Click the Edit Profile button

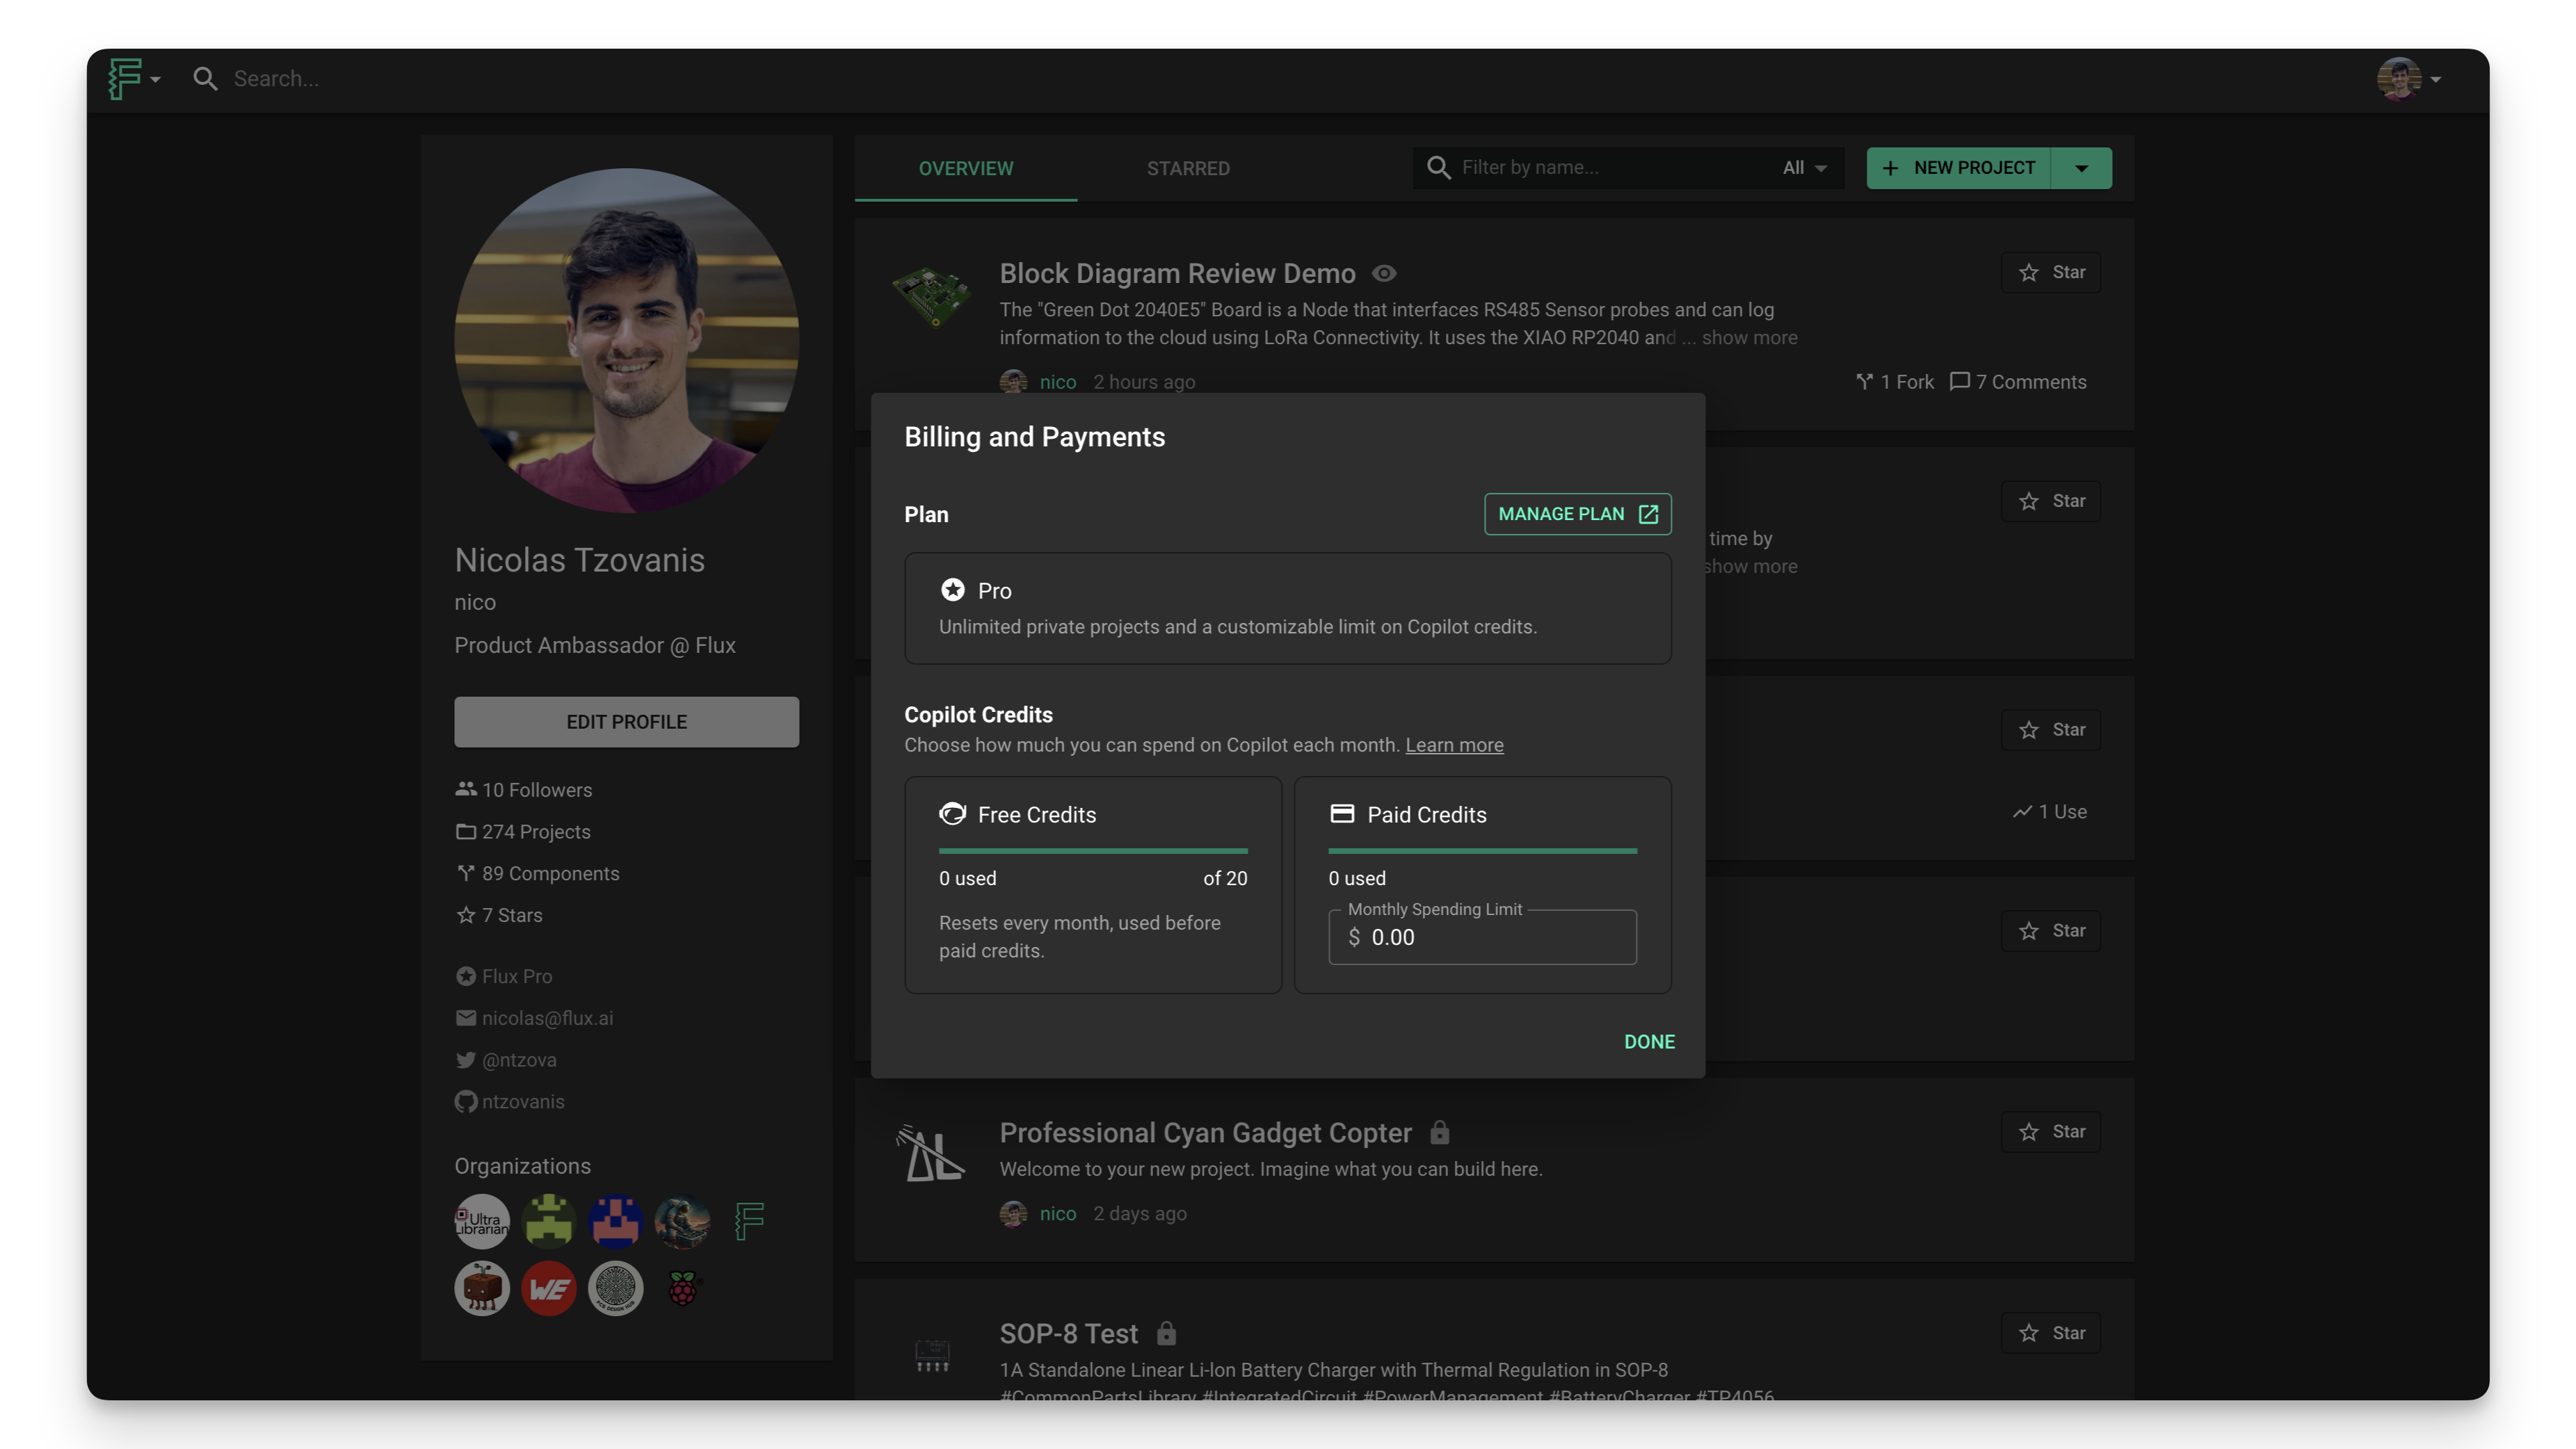[x=626, y=722]
